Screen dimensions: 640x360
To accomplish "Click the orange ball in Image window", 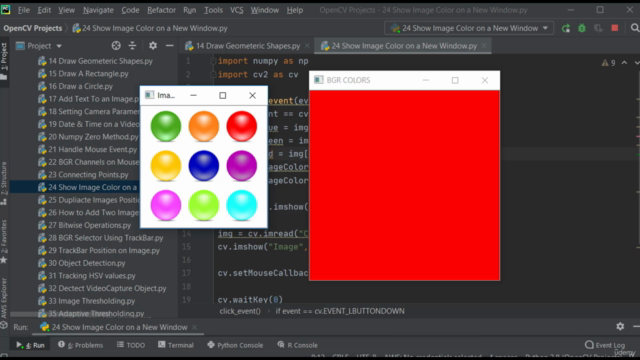I will (x=204, y=126).
